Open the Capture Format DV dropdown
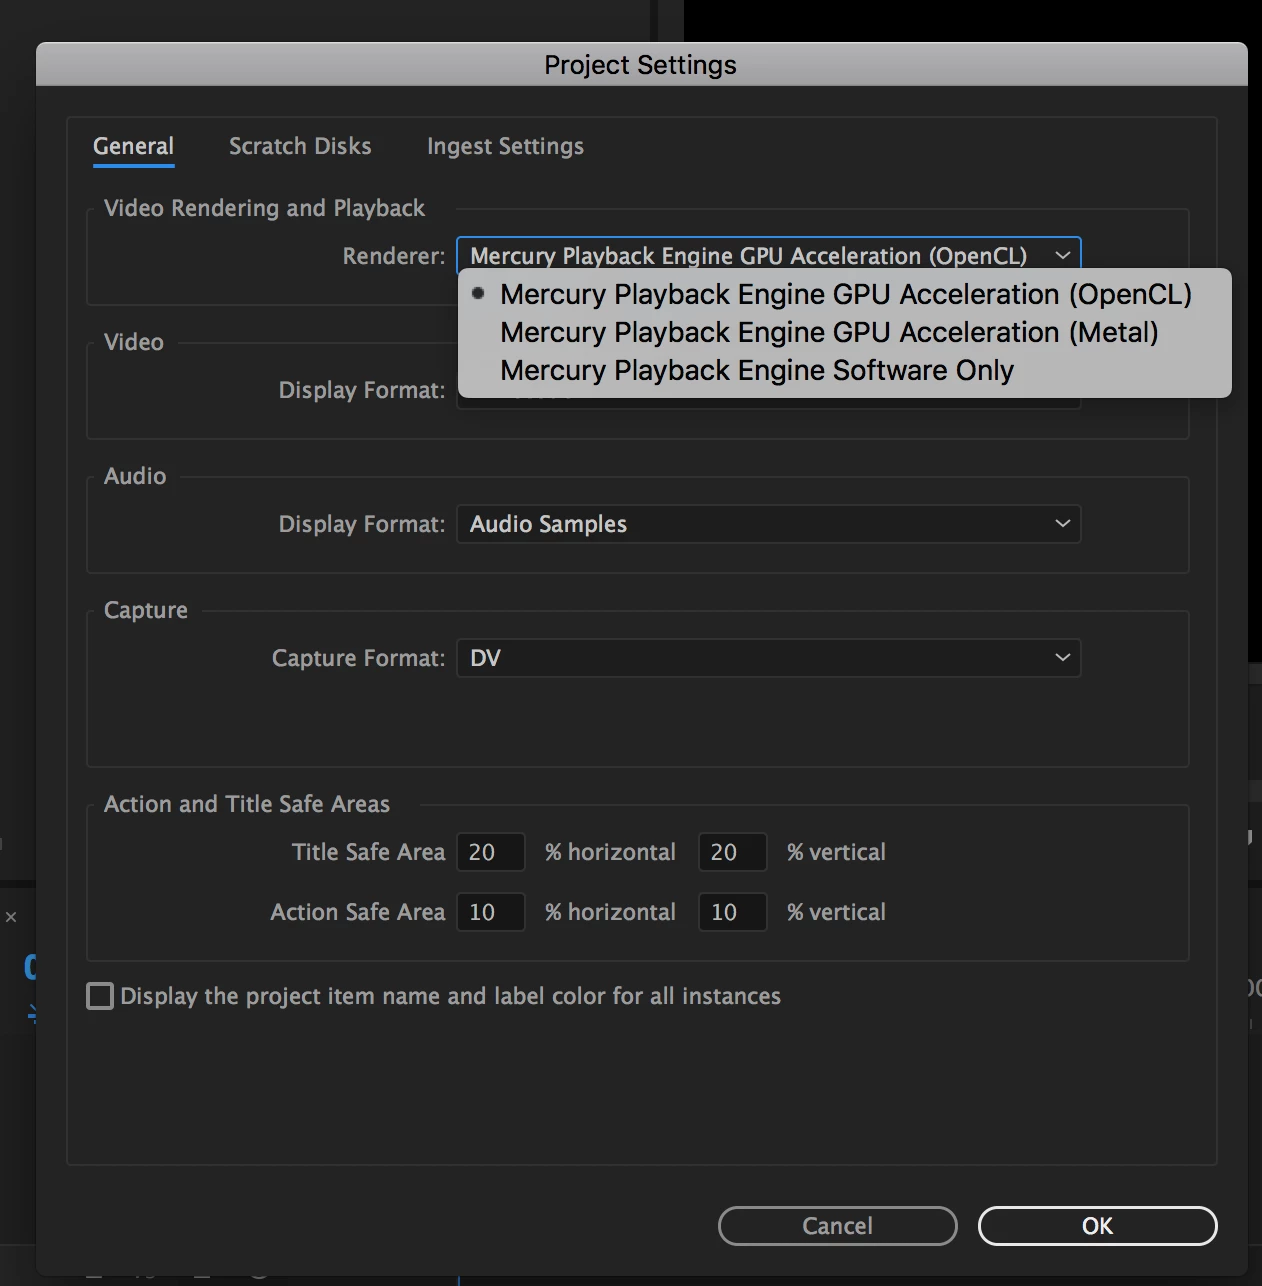The height and width of the screenshot is (1286, 1262). (x=769, y=658)
